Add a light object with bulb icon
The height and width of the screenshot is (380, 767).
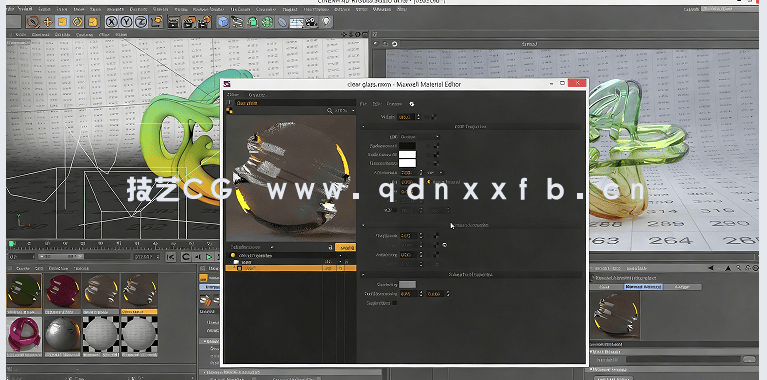(326, 22)
